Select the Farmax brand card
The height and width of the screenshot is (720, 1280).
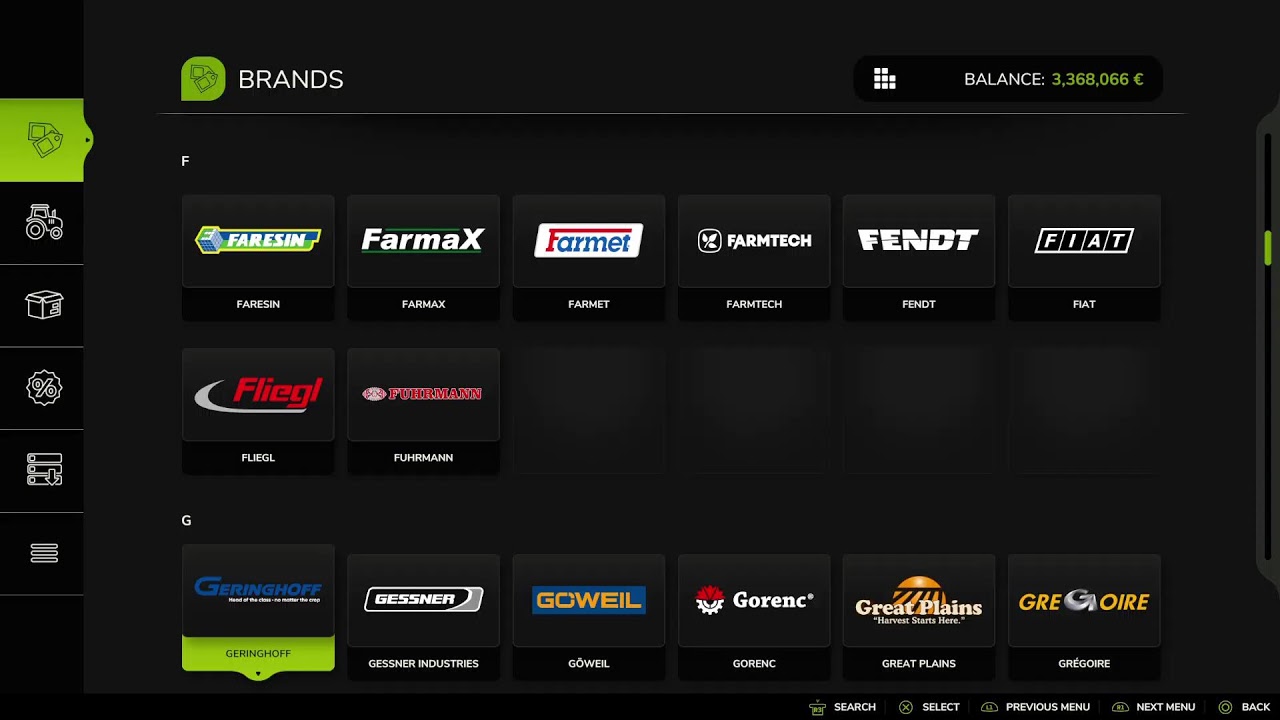pyautogui.click(x=423, y=258)
